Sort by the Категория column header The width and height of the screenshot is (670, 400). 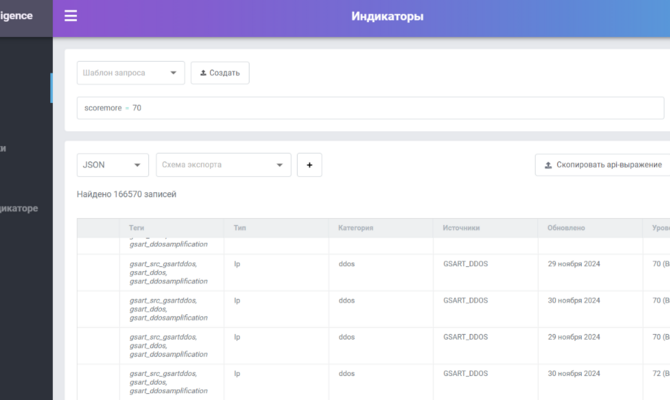pos(356,228)
